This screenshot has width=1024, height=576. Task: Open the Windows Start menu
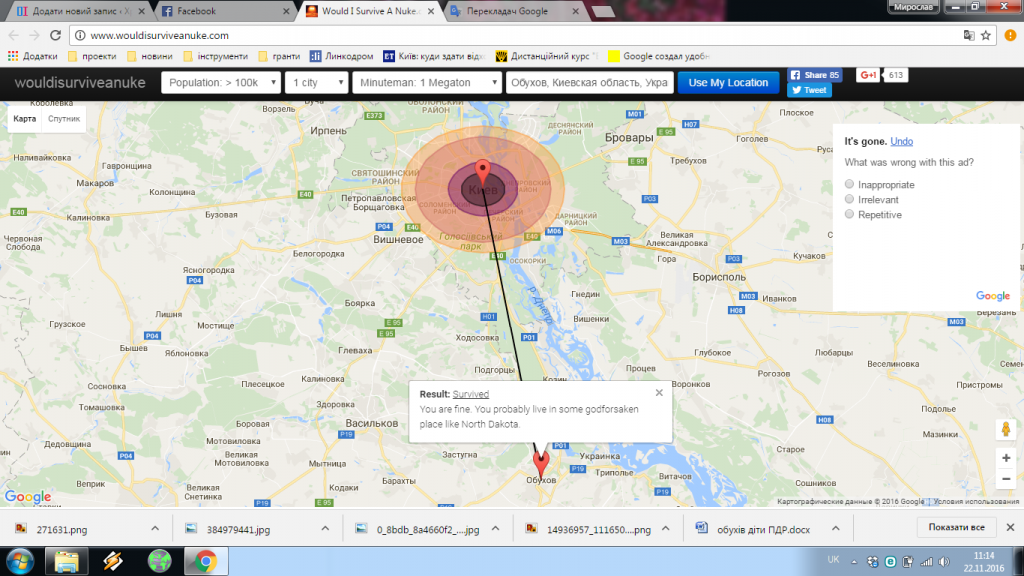(x=20, y=561)
